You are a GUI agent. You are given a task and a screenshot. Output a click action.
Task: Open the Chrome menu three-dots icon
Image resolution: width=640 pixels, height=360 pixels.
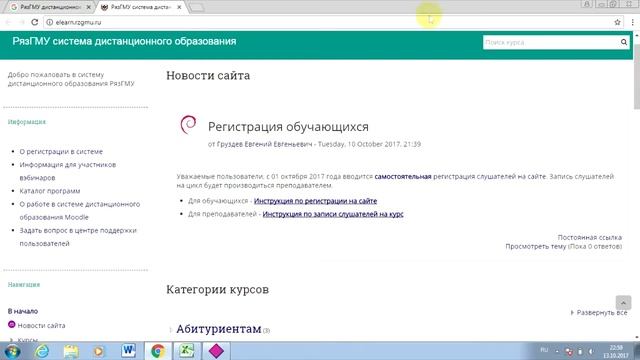pos(633,22)
